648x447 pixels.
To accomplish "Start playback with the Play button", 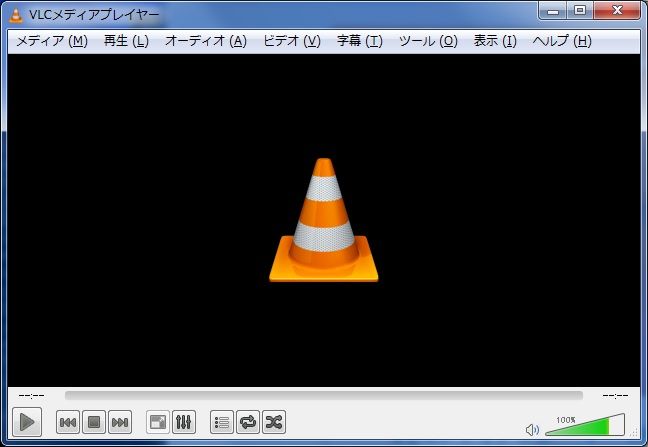I will pos(27,422).
